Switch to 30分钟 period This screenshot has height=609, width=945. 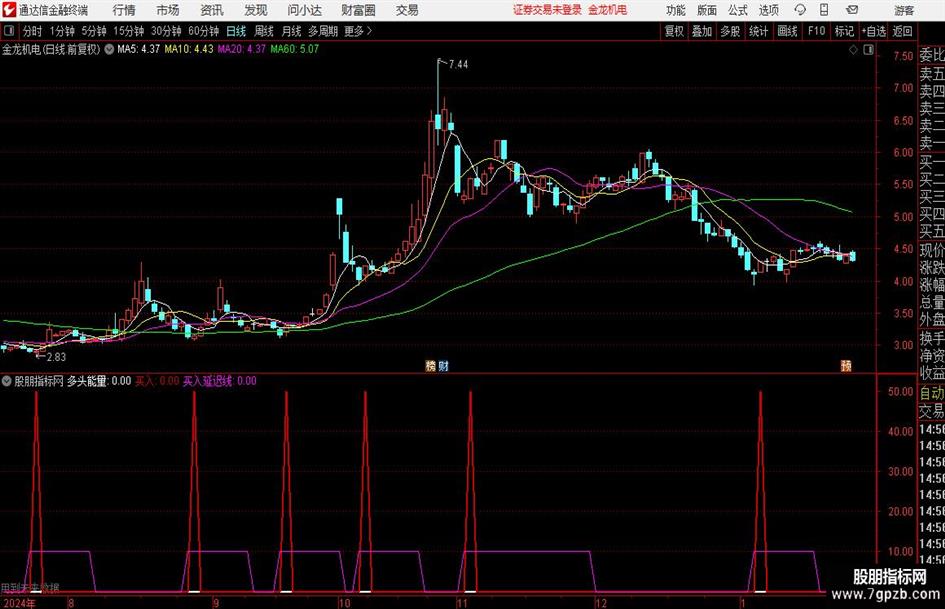(166, 31)
